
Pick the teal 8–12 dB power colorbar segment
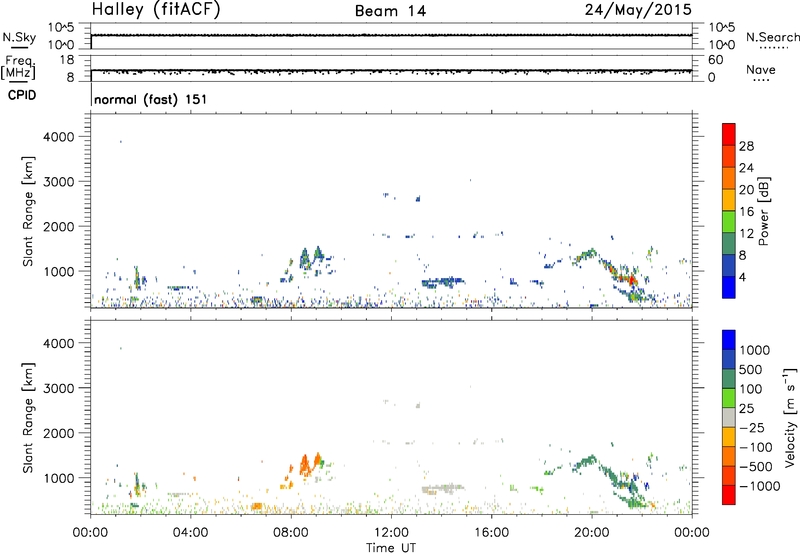729,244
